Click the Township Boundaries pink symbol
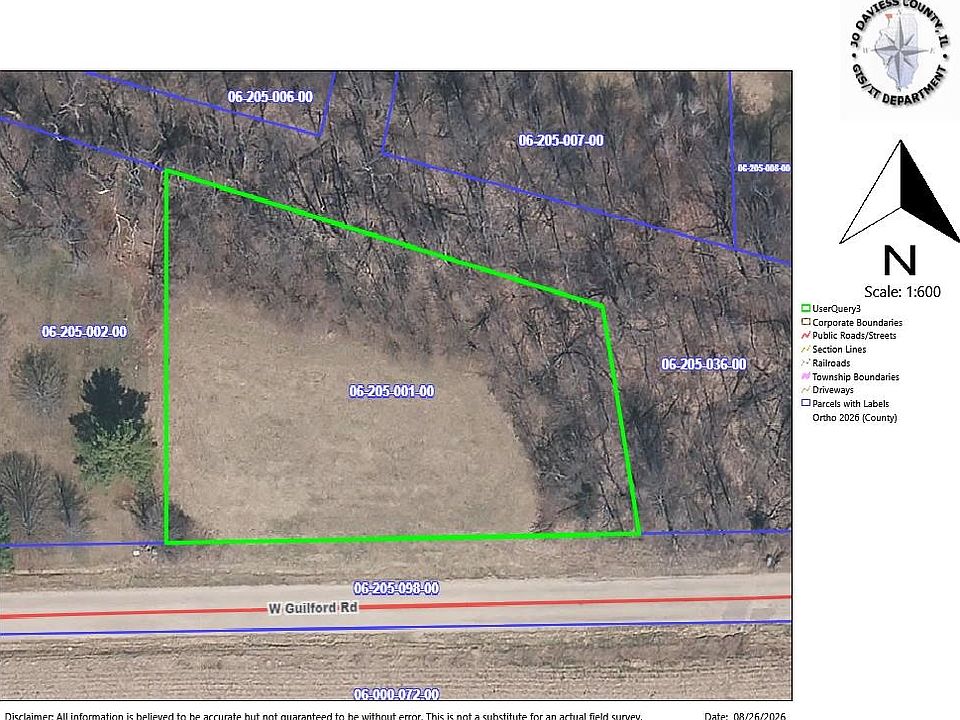This screenshot has height=720, width=960. click(x=806, y=377)
